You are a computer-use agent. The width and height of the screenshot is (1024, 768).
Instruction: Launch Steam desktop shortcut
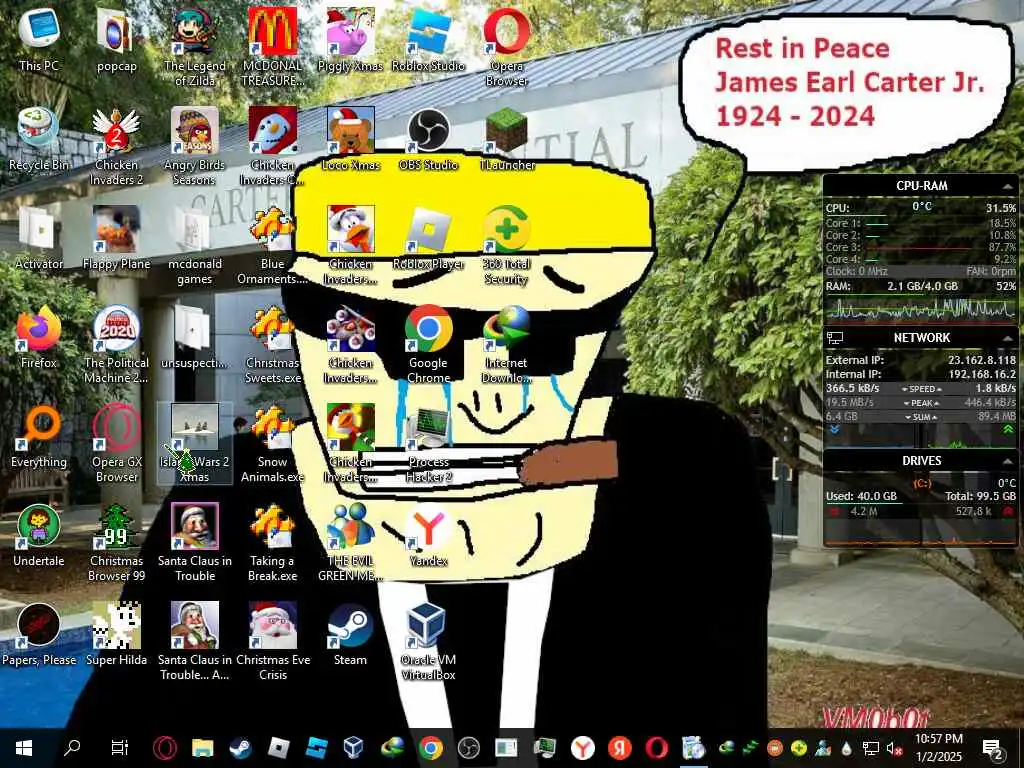[x=351, y=635]
